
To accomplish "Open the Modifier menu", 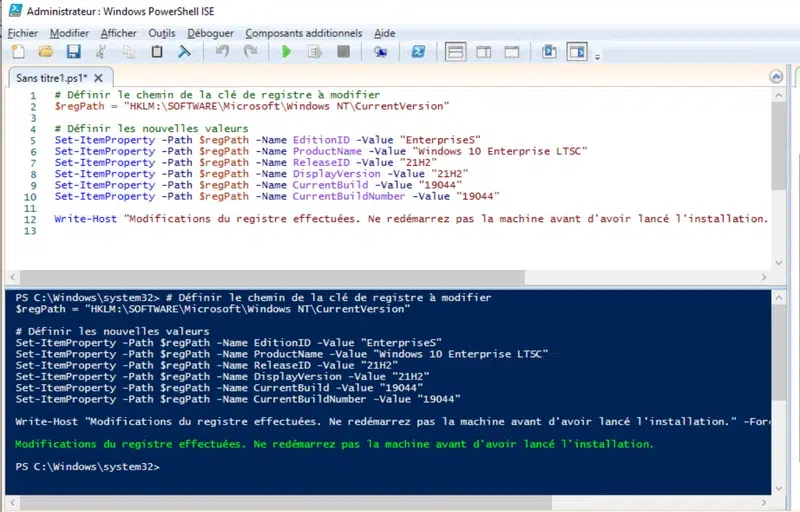I will click(69, 33).
